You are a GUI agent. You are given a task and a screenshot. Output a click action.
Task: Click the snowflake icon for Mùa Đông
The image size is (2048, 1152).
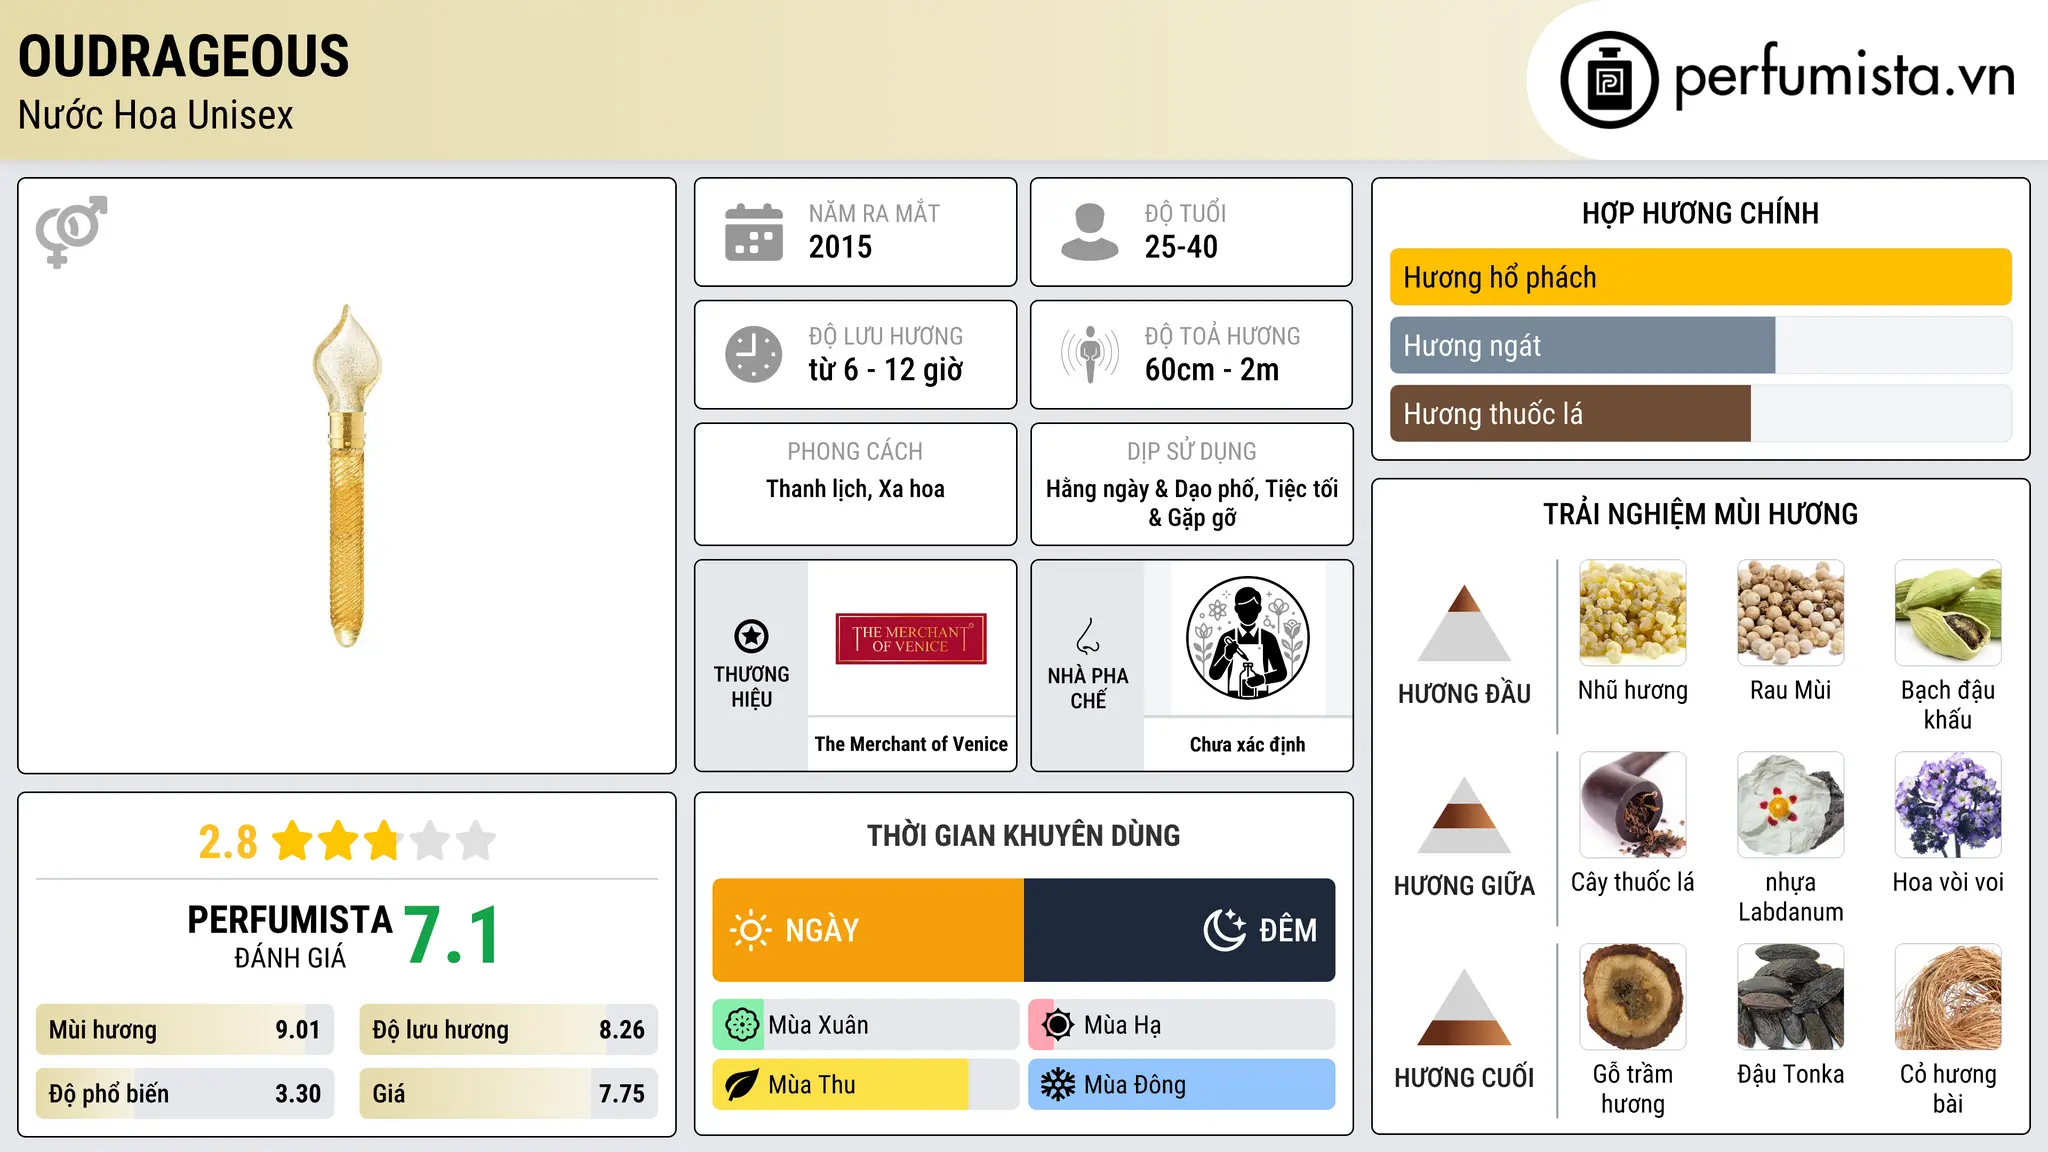[x=1058, y=1085]
